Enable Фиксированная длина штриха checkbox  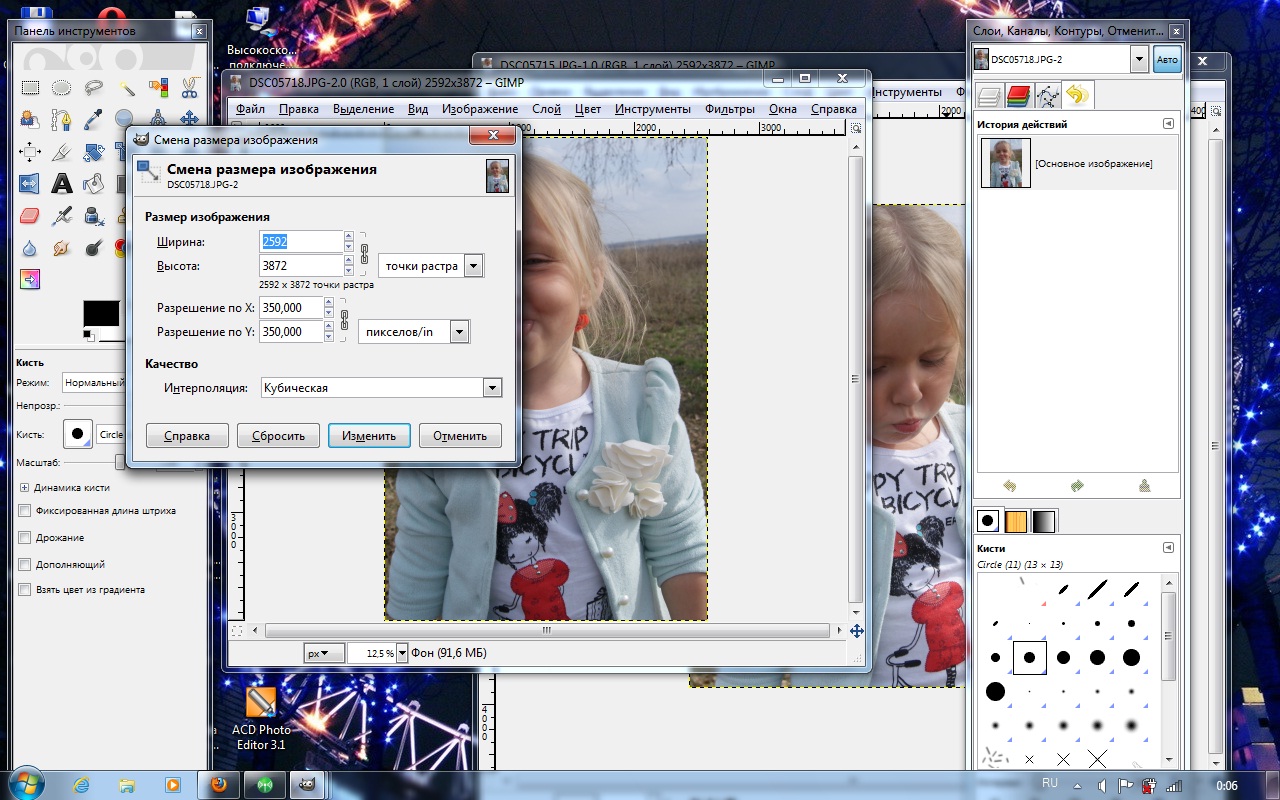pyautogui.click(x=25, y=511)
